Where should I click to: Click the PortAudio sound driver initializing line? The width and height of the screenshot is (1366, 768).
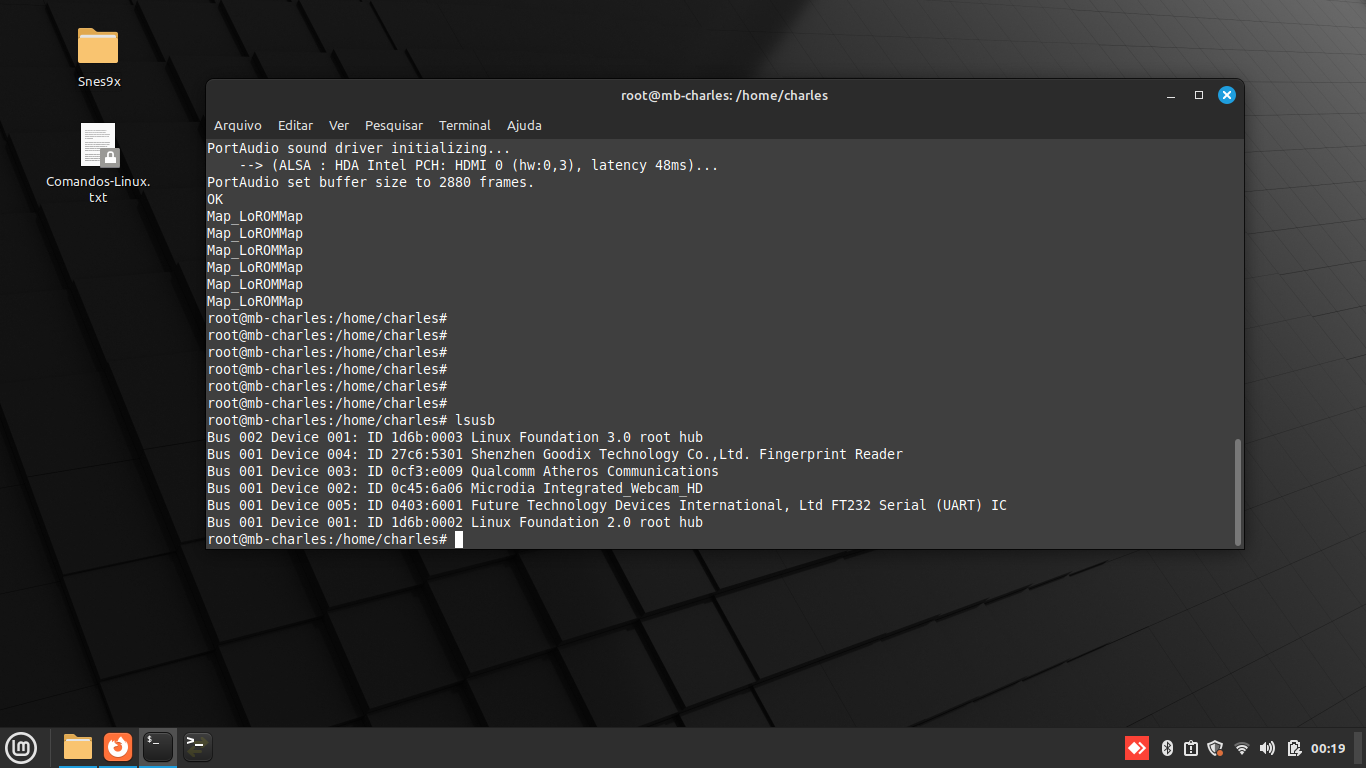point(359,148)
